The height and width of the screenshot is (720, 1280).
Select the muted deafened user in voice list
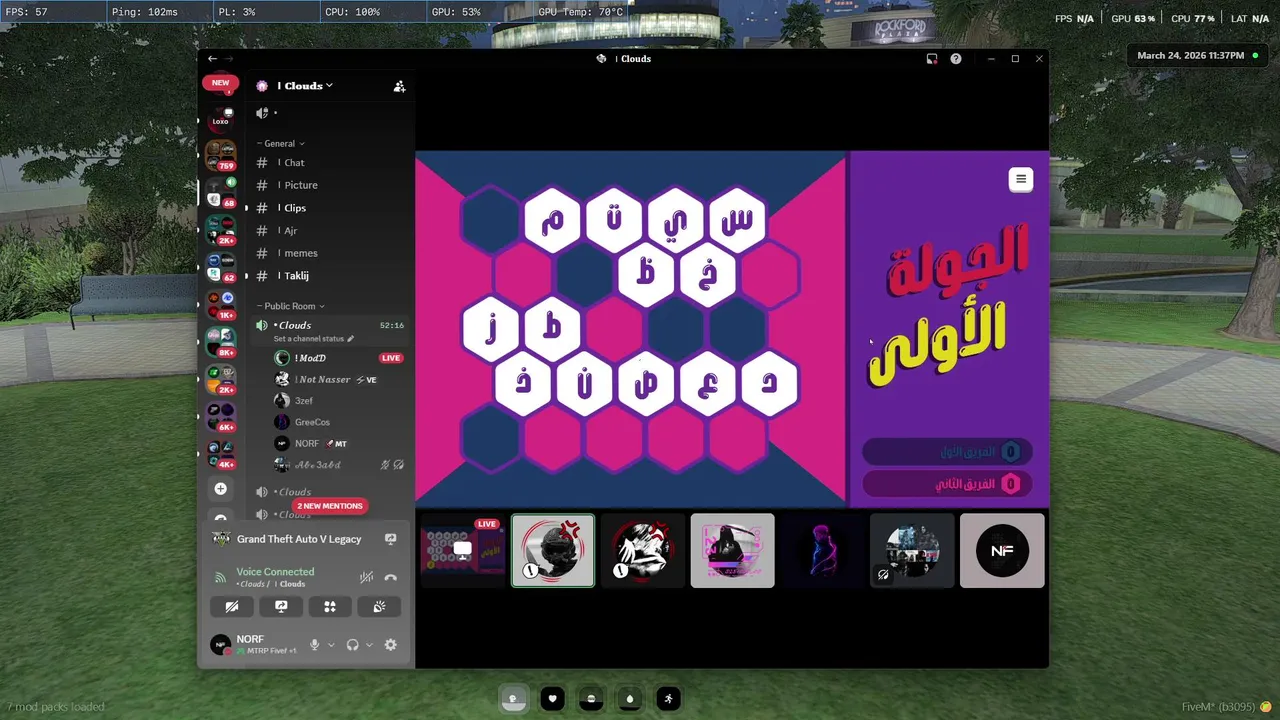[340, 465]
